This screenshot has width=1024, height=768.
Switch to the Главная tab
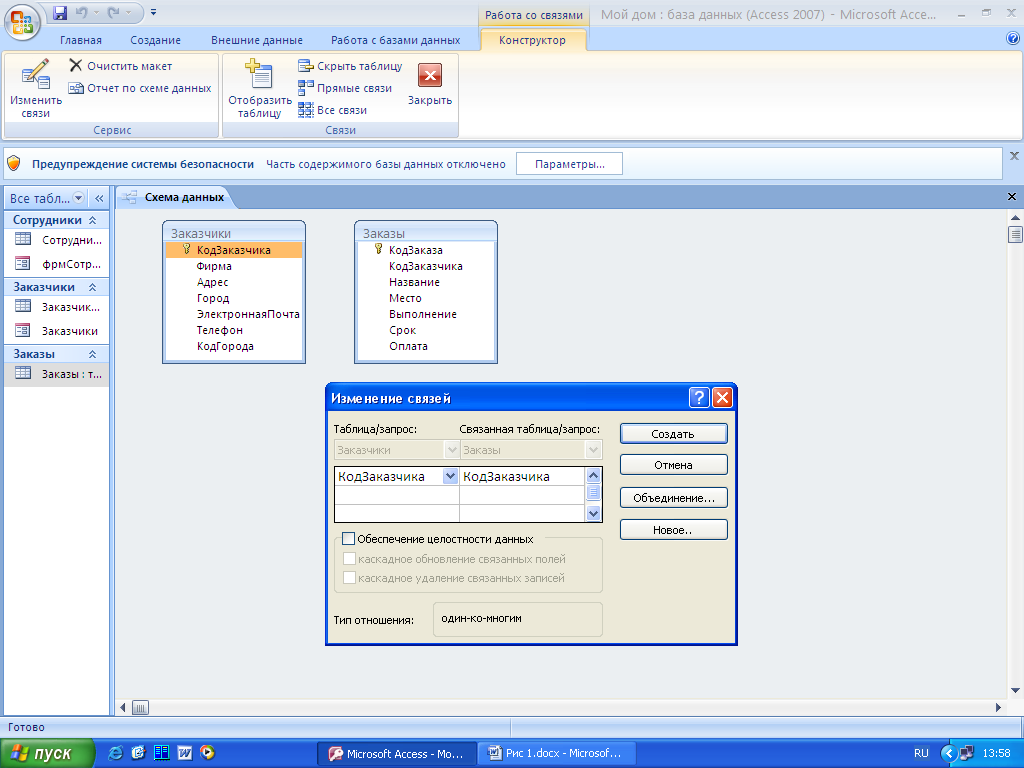pyautogui.click(x=81, y=40)
